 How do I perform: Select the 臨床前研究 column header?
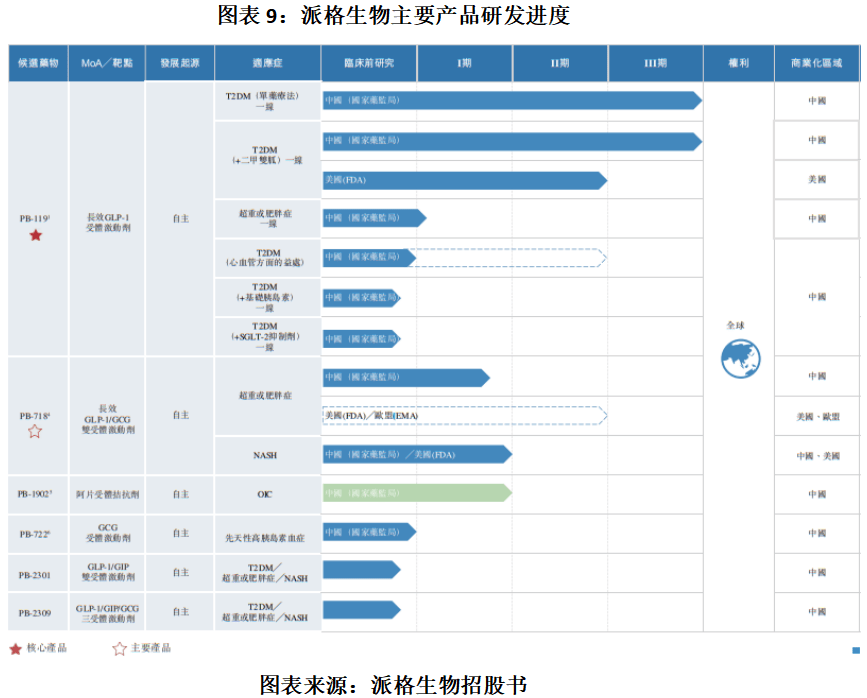[369, 63]
